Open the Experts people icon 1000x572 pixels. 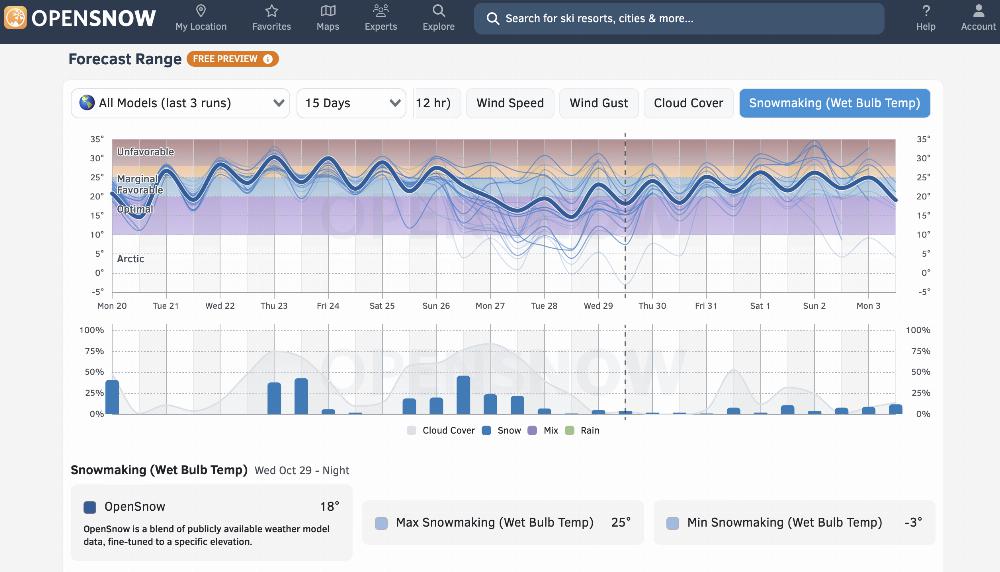380,11
